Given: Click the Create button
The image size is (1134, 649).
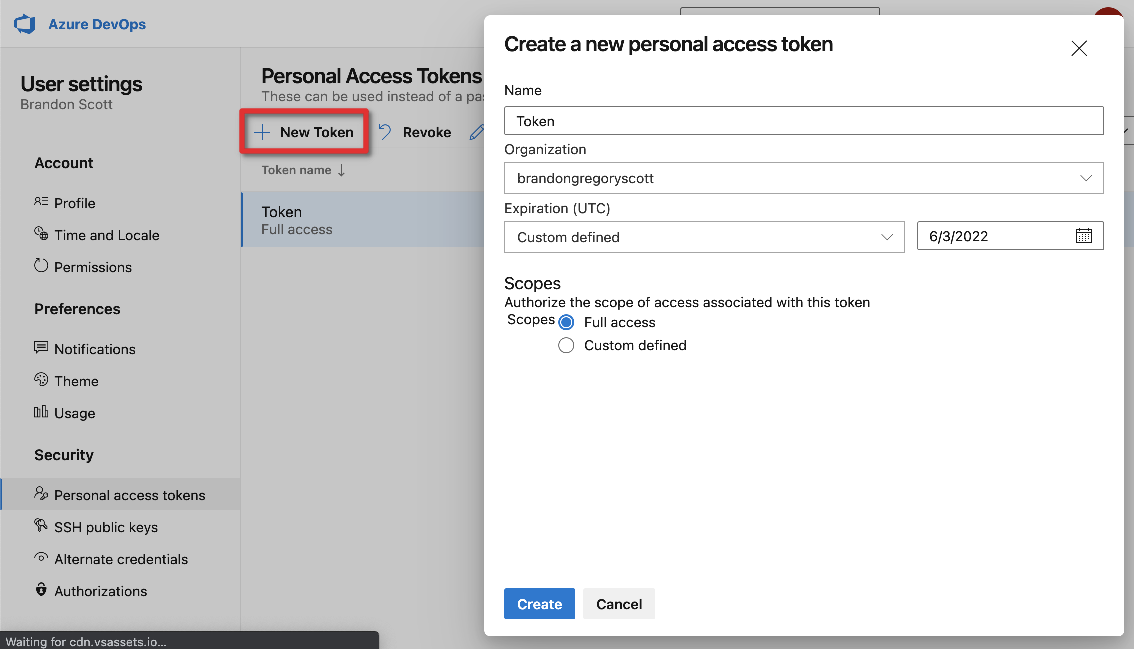Looking at the screenshot, I should click(x=539, y=603).
